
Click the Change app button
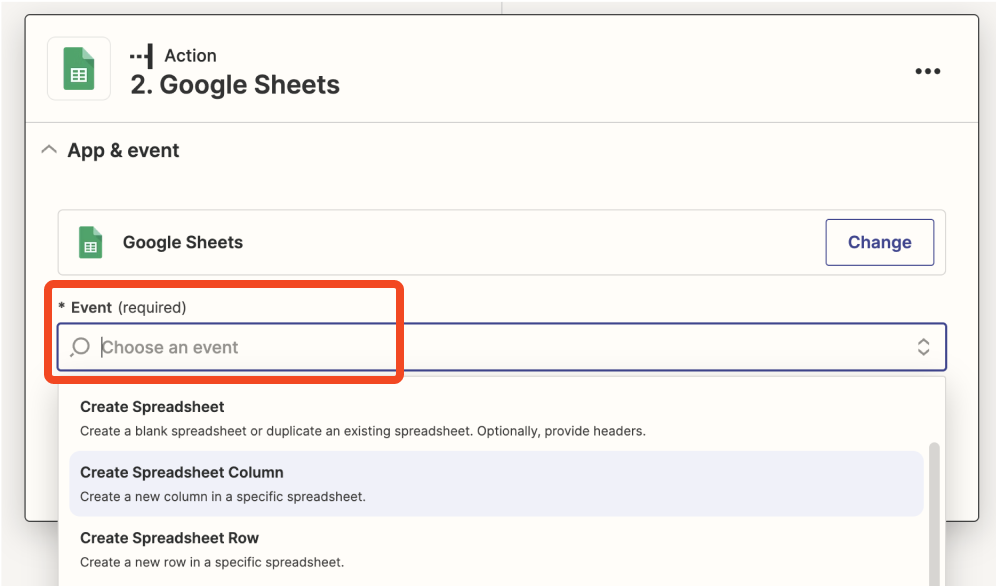879,243
